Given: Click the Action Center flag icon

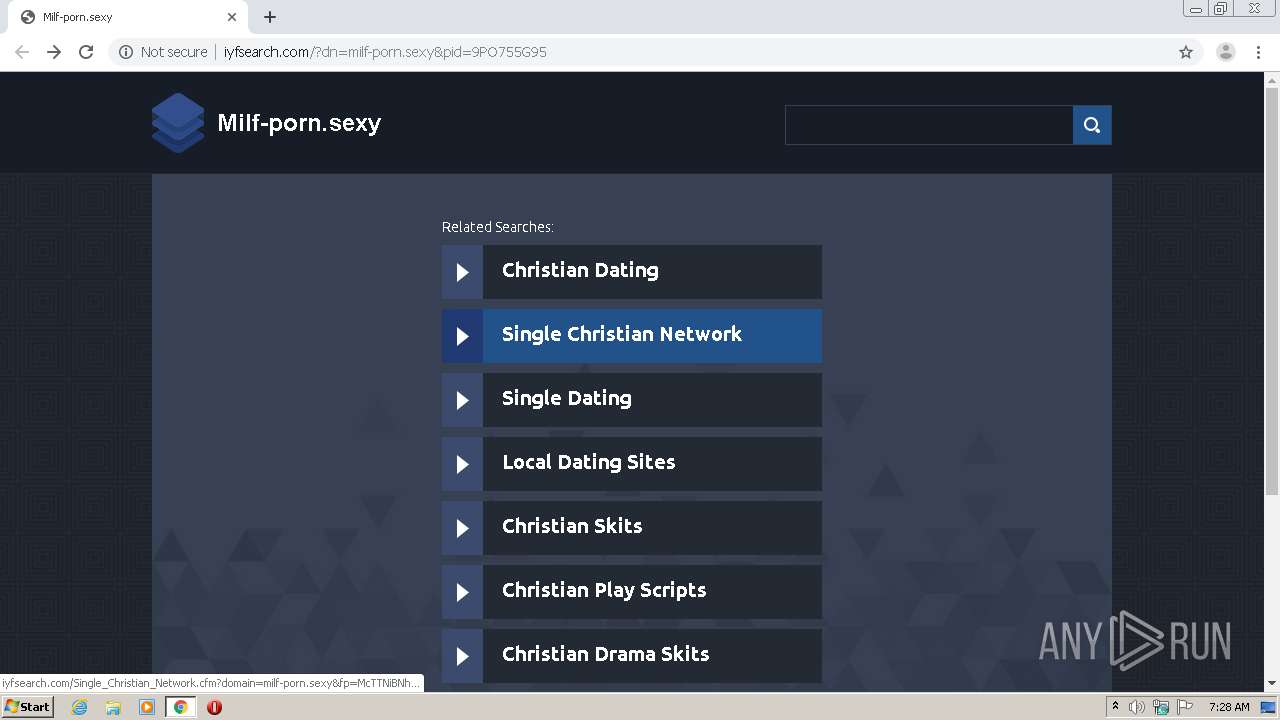Looking at the screenshot, I should 1185,707.
